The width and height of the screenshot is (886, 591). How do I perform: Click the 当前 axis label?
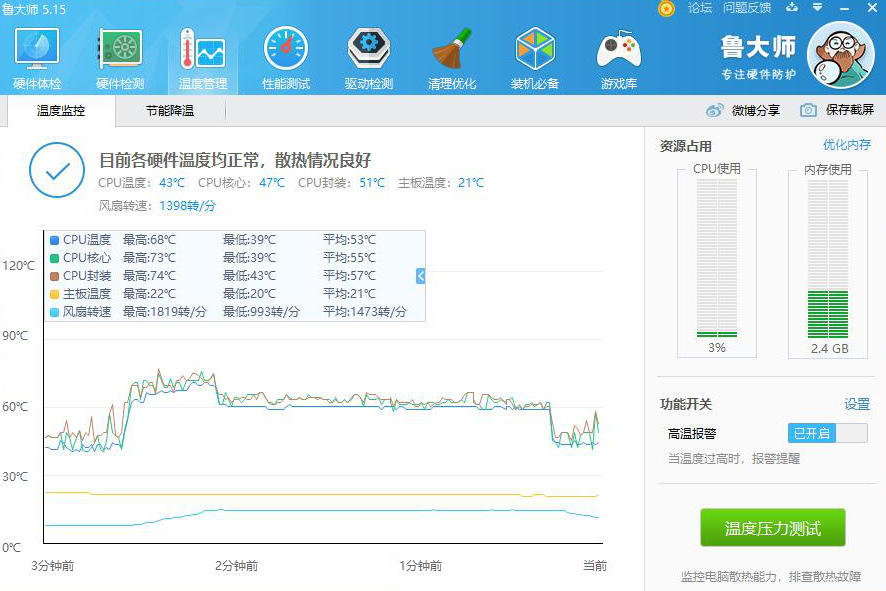coord(595,566)
